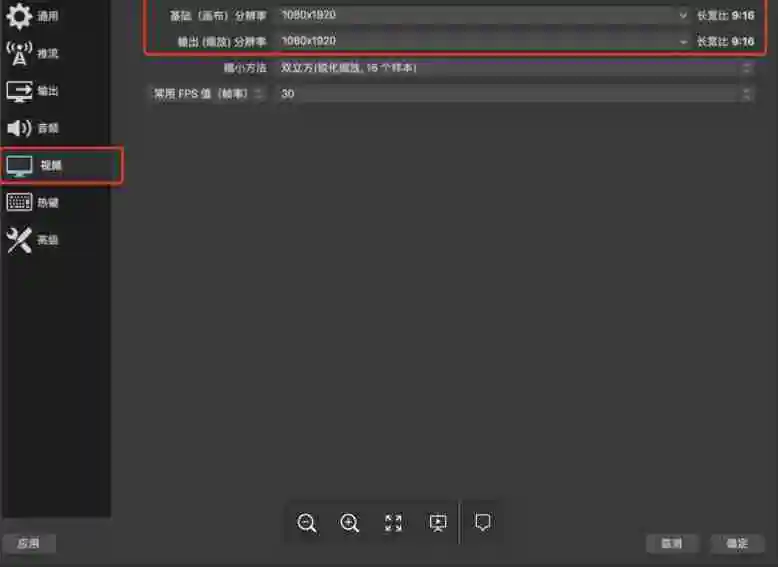Click the annotation speech bubble icon
The height and width of the screenshot is (567, 778).
482,522
